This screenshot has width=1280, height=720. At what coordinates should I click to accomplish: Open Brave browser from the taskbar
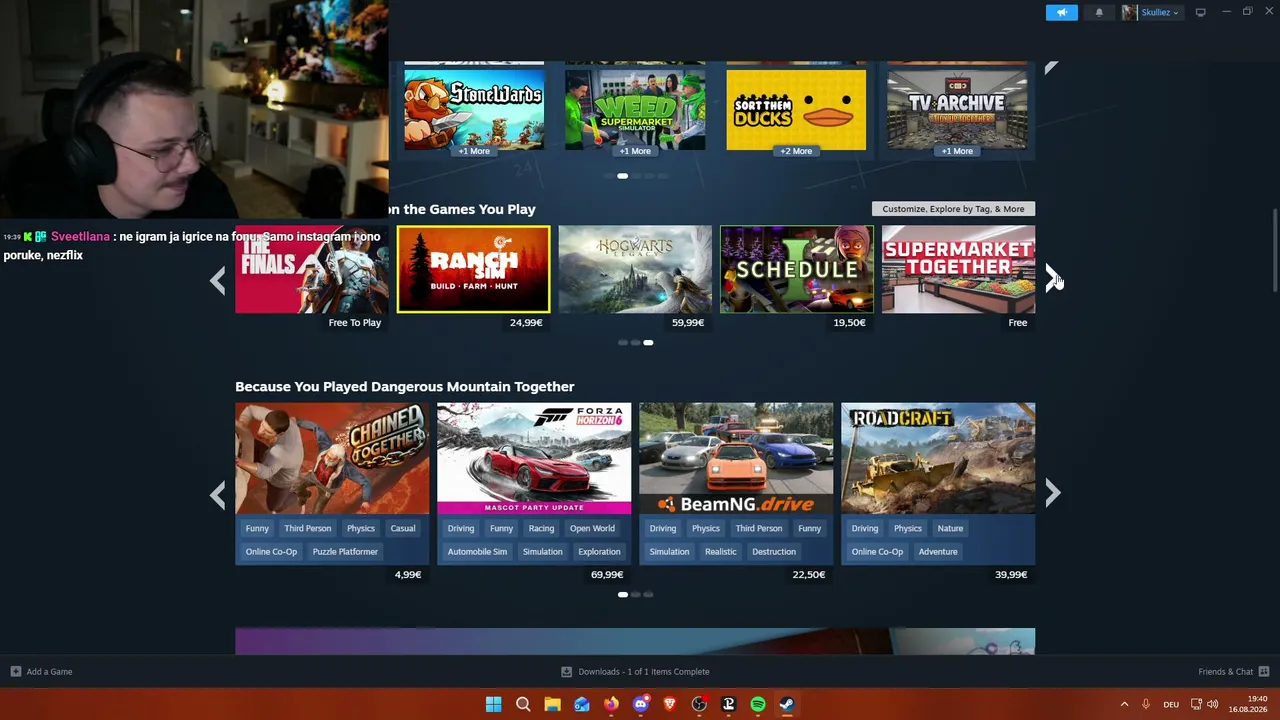click(670, 704)
